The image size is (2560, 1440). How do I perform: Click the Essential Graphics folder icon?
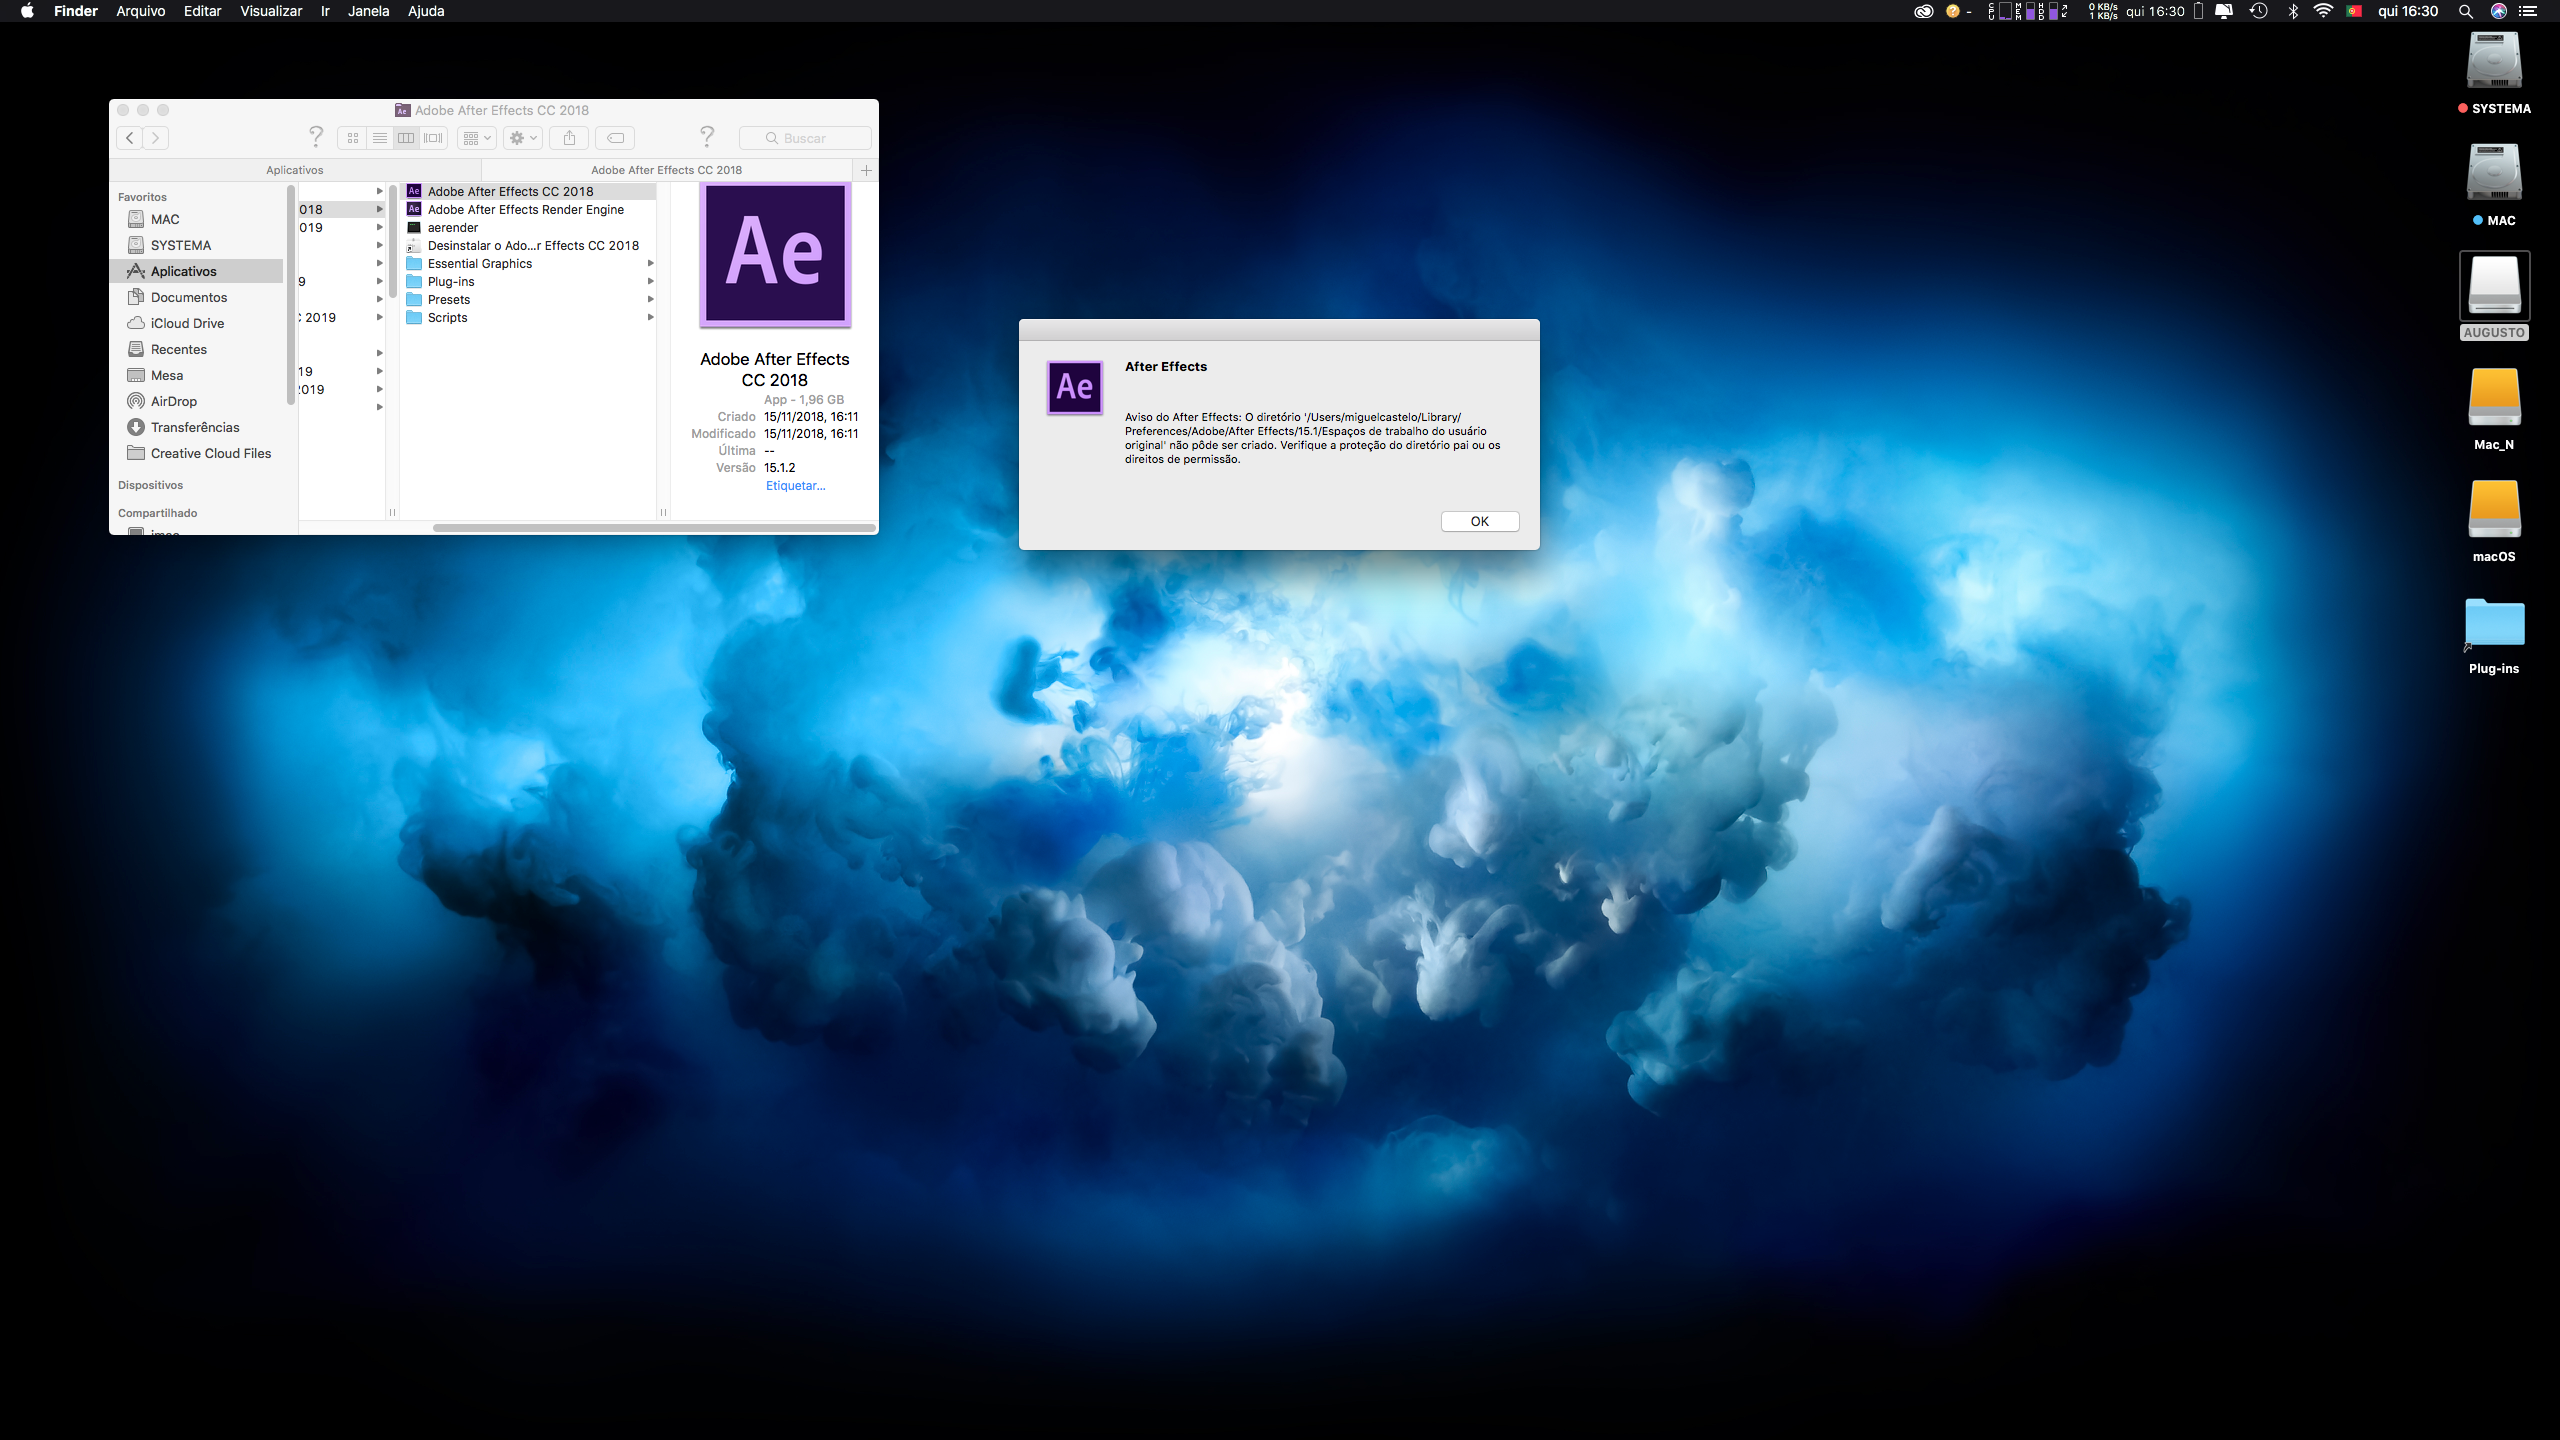pos(413,264)
